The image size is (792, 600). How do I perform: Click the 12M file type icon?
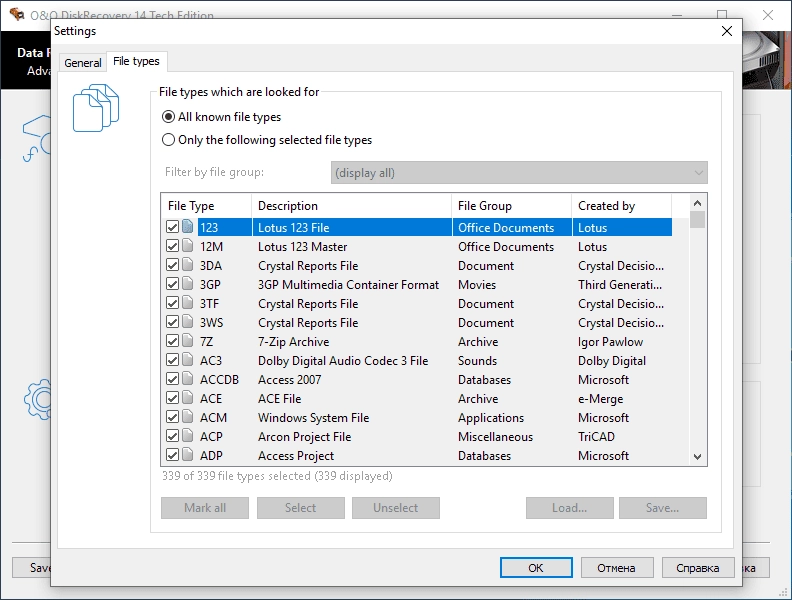tap(187, 245)
